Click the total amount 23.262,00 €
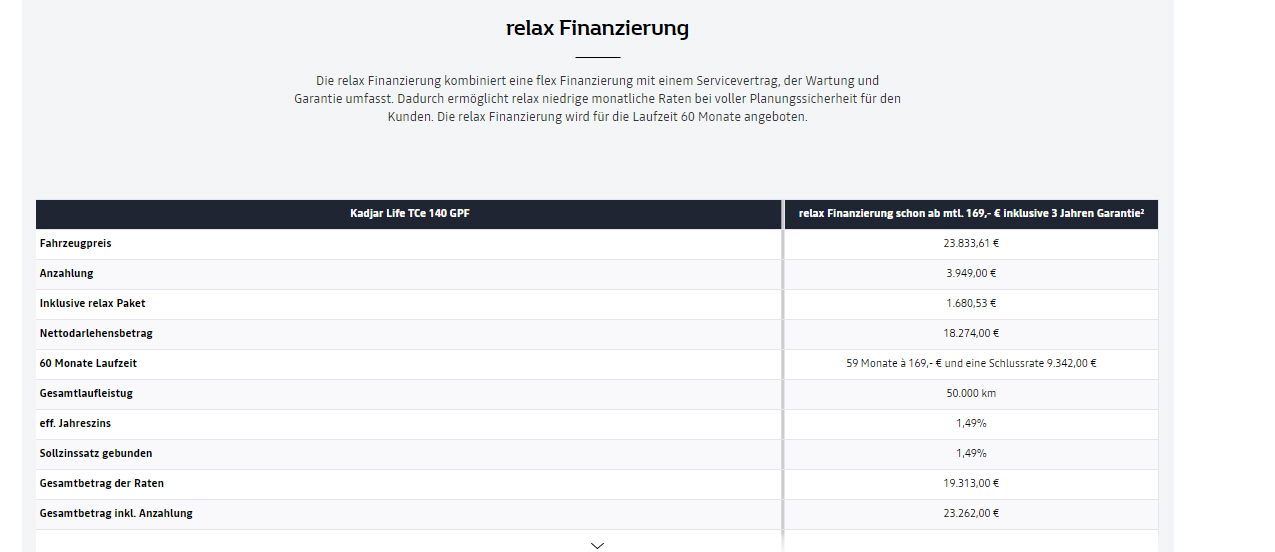The image size is (1275, 552). point(971,513)
